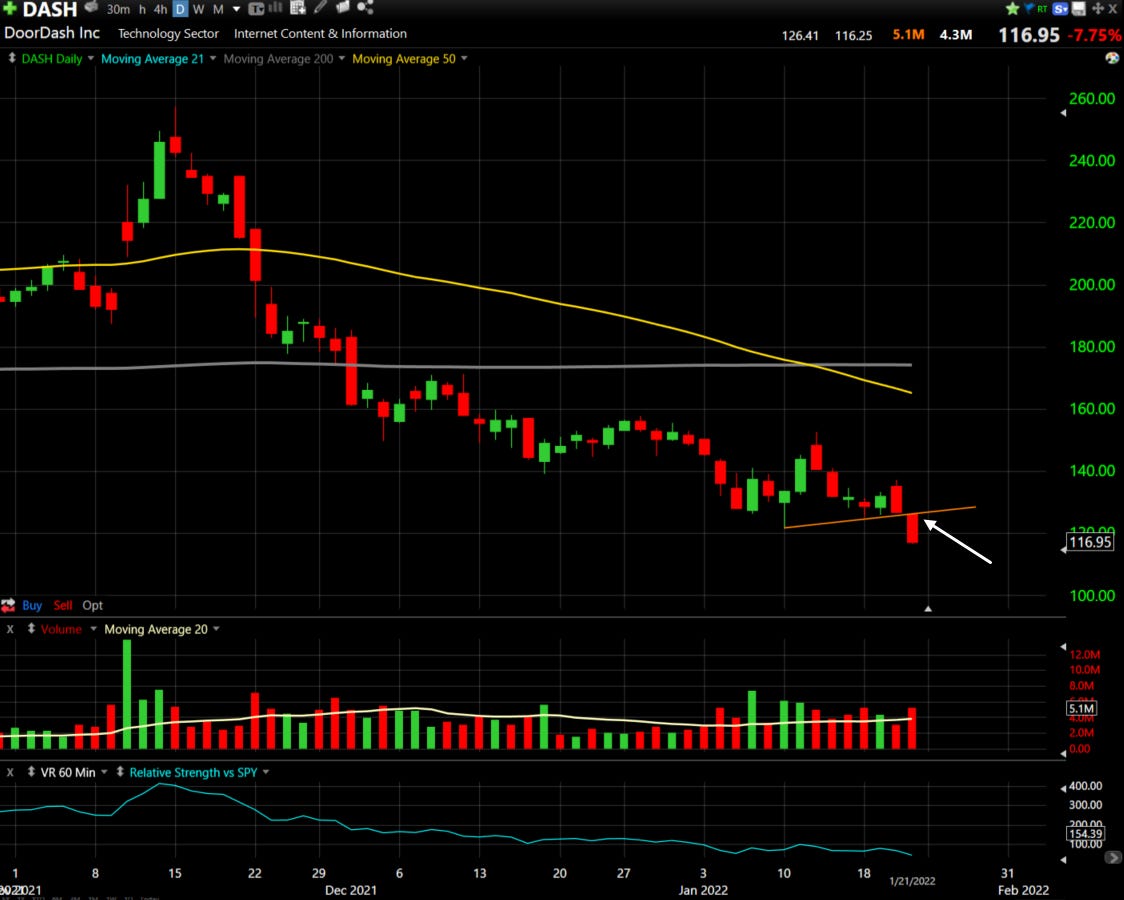Image resolution: width=1124 pixels, height=900 pixels.
Task: Click the Opt options button
Action: (x=92, y=605)
